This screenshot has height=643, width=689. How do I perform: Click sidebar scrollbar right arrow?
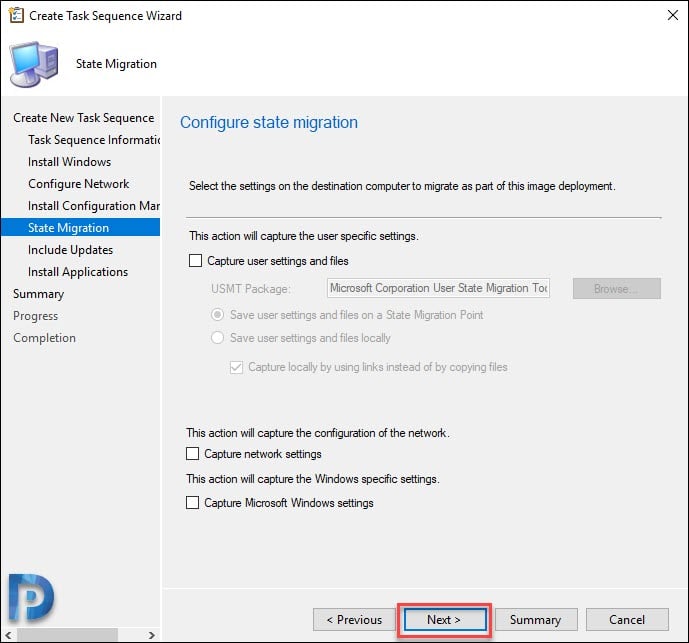[152, 635]
